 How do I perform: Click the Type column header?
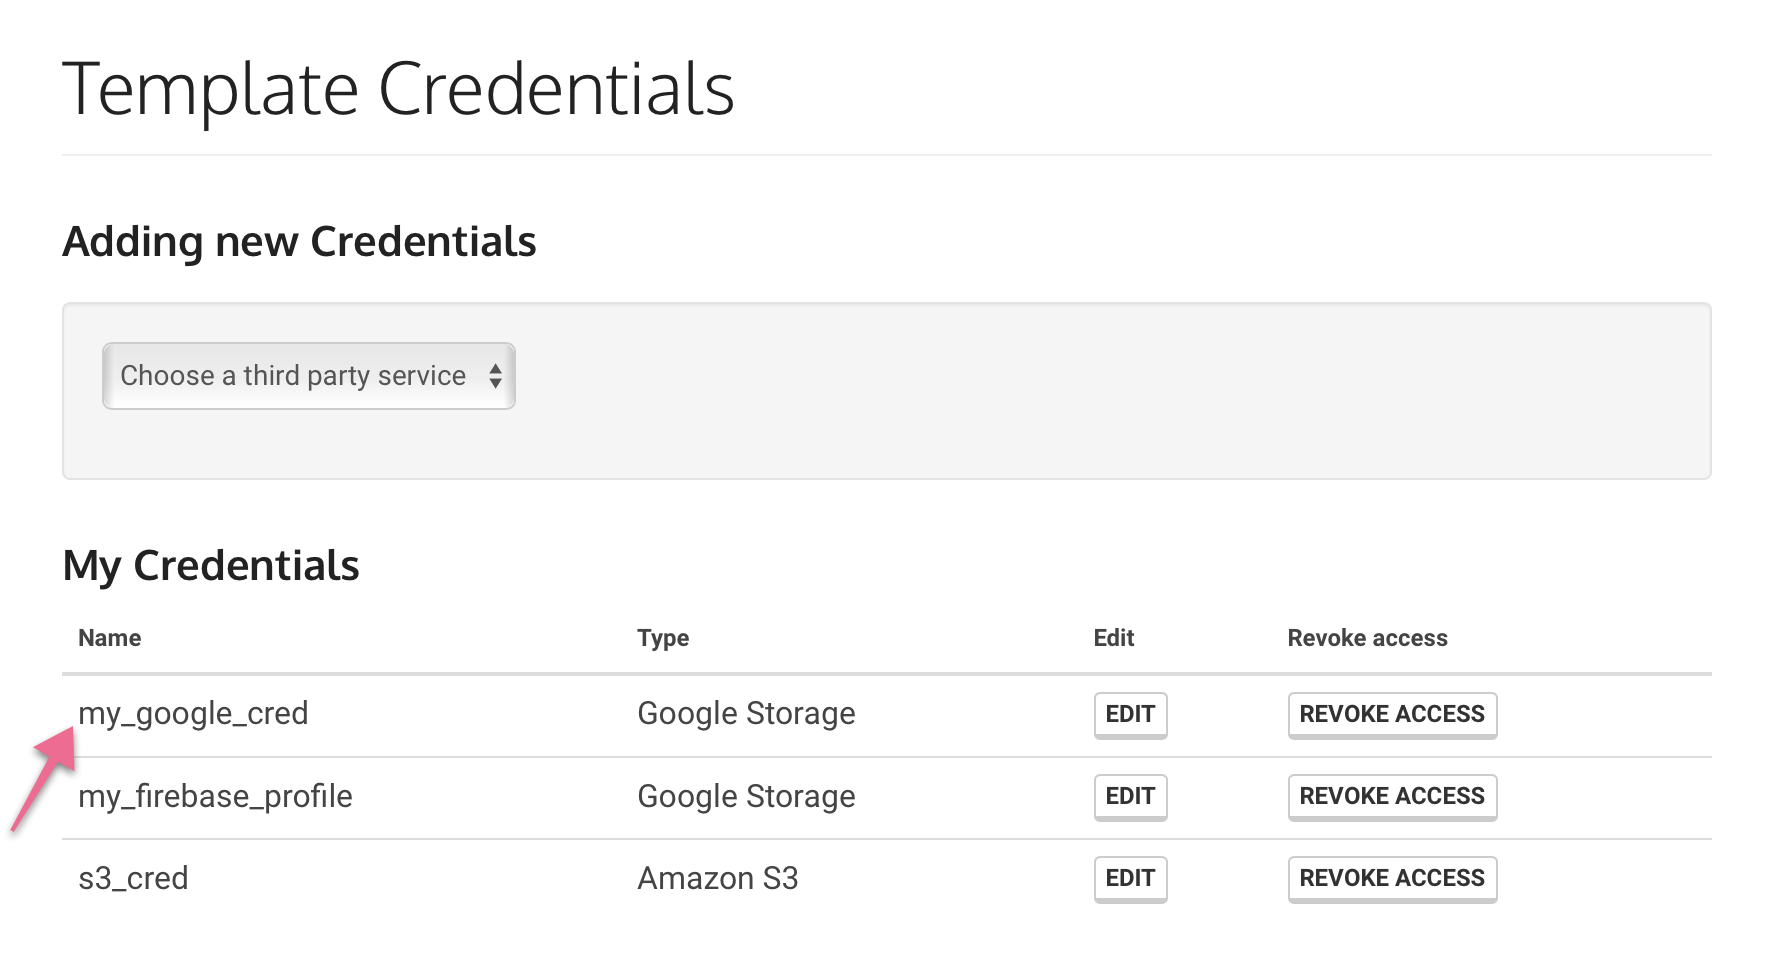(x=663, y=639)
